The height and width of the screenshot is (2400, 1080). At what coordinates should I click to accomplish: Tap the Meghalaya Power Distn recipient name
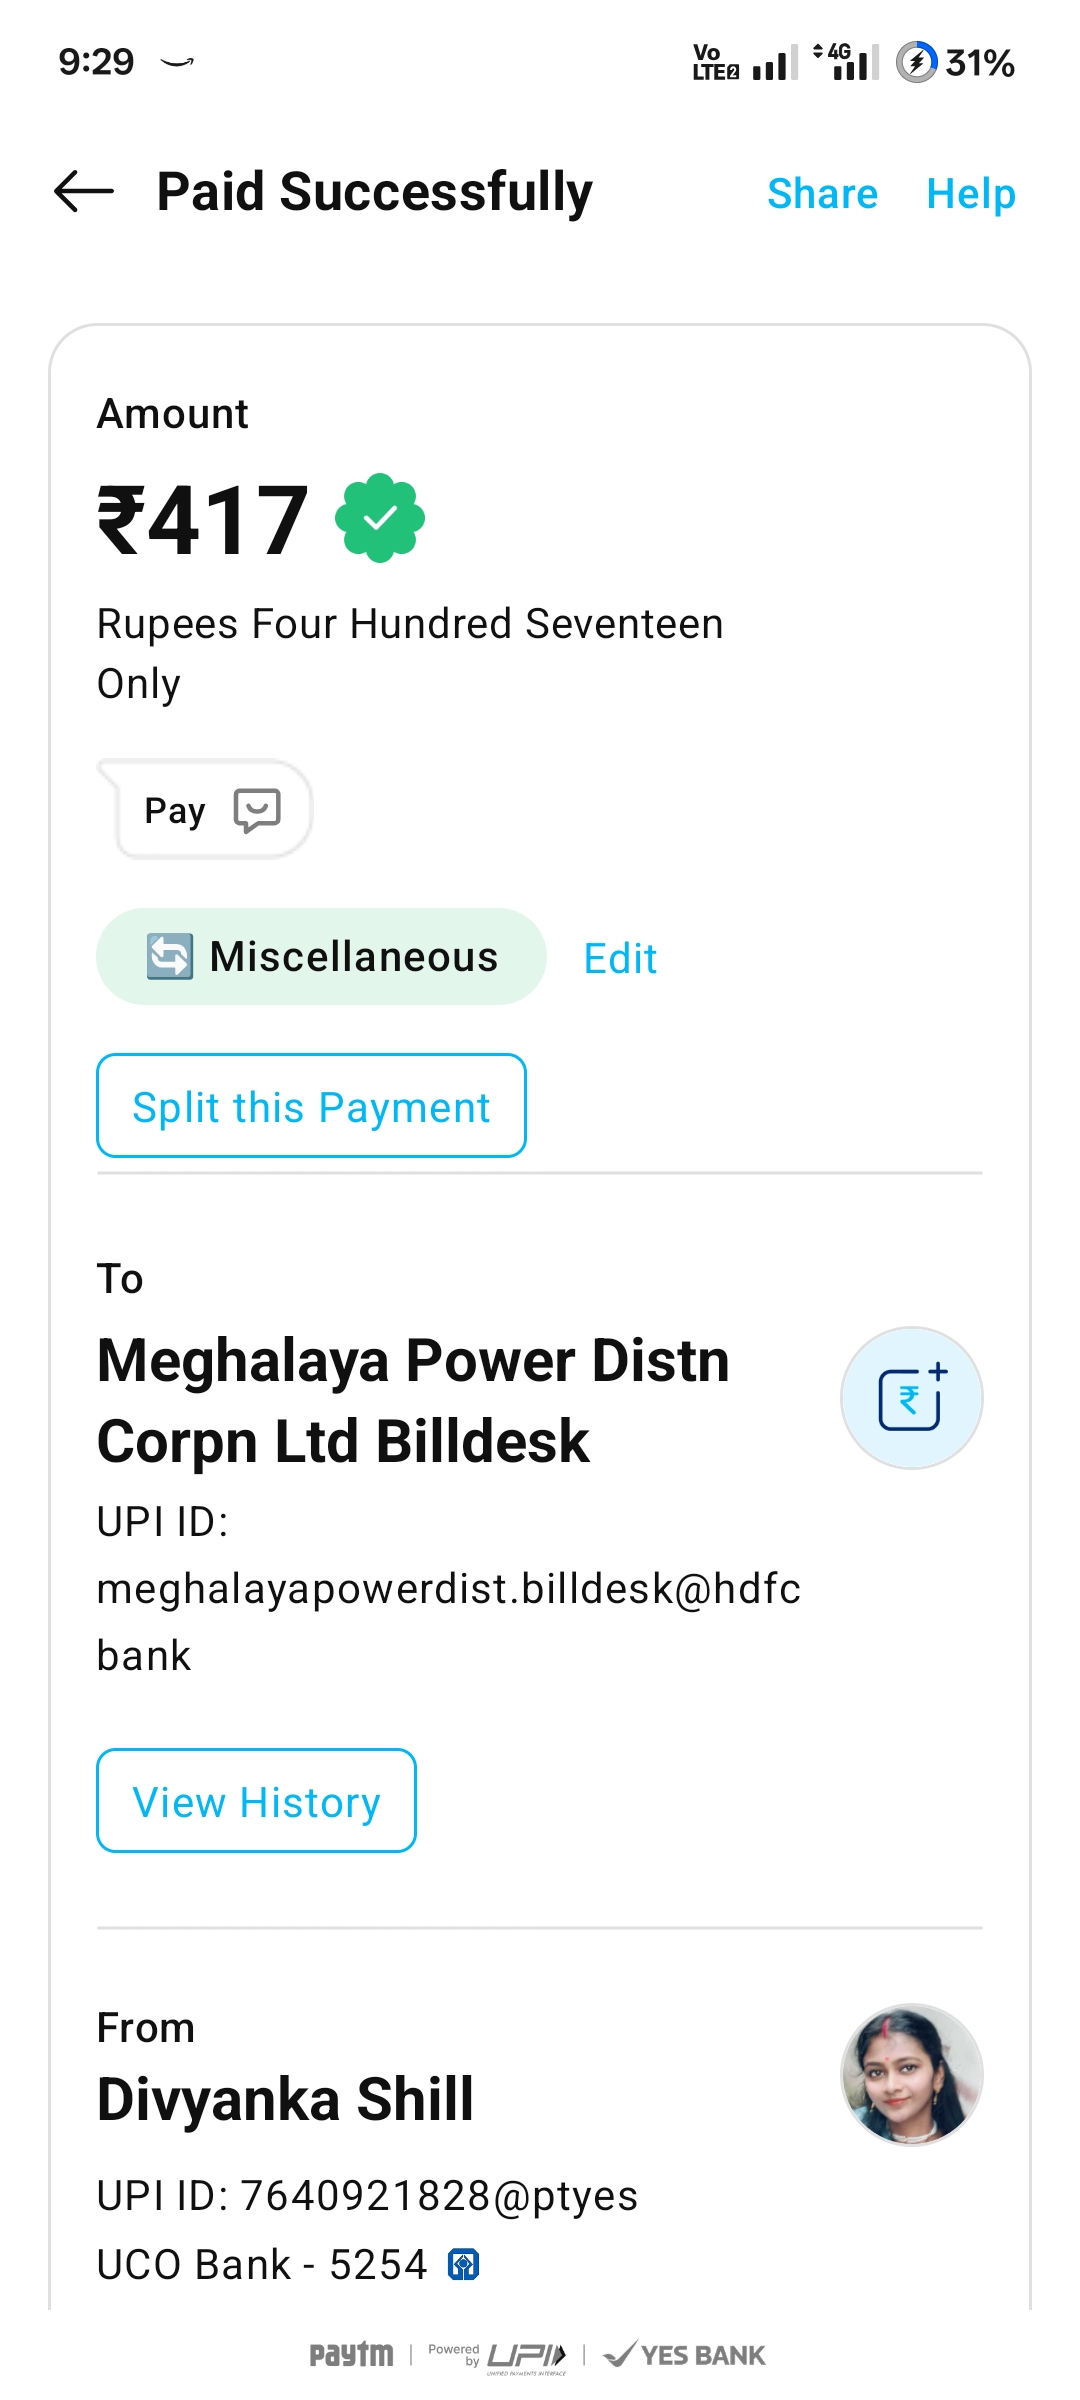tap(413, 1400)
